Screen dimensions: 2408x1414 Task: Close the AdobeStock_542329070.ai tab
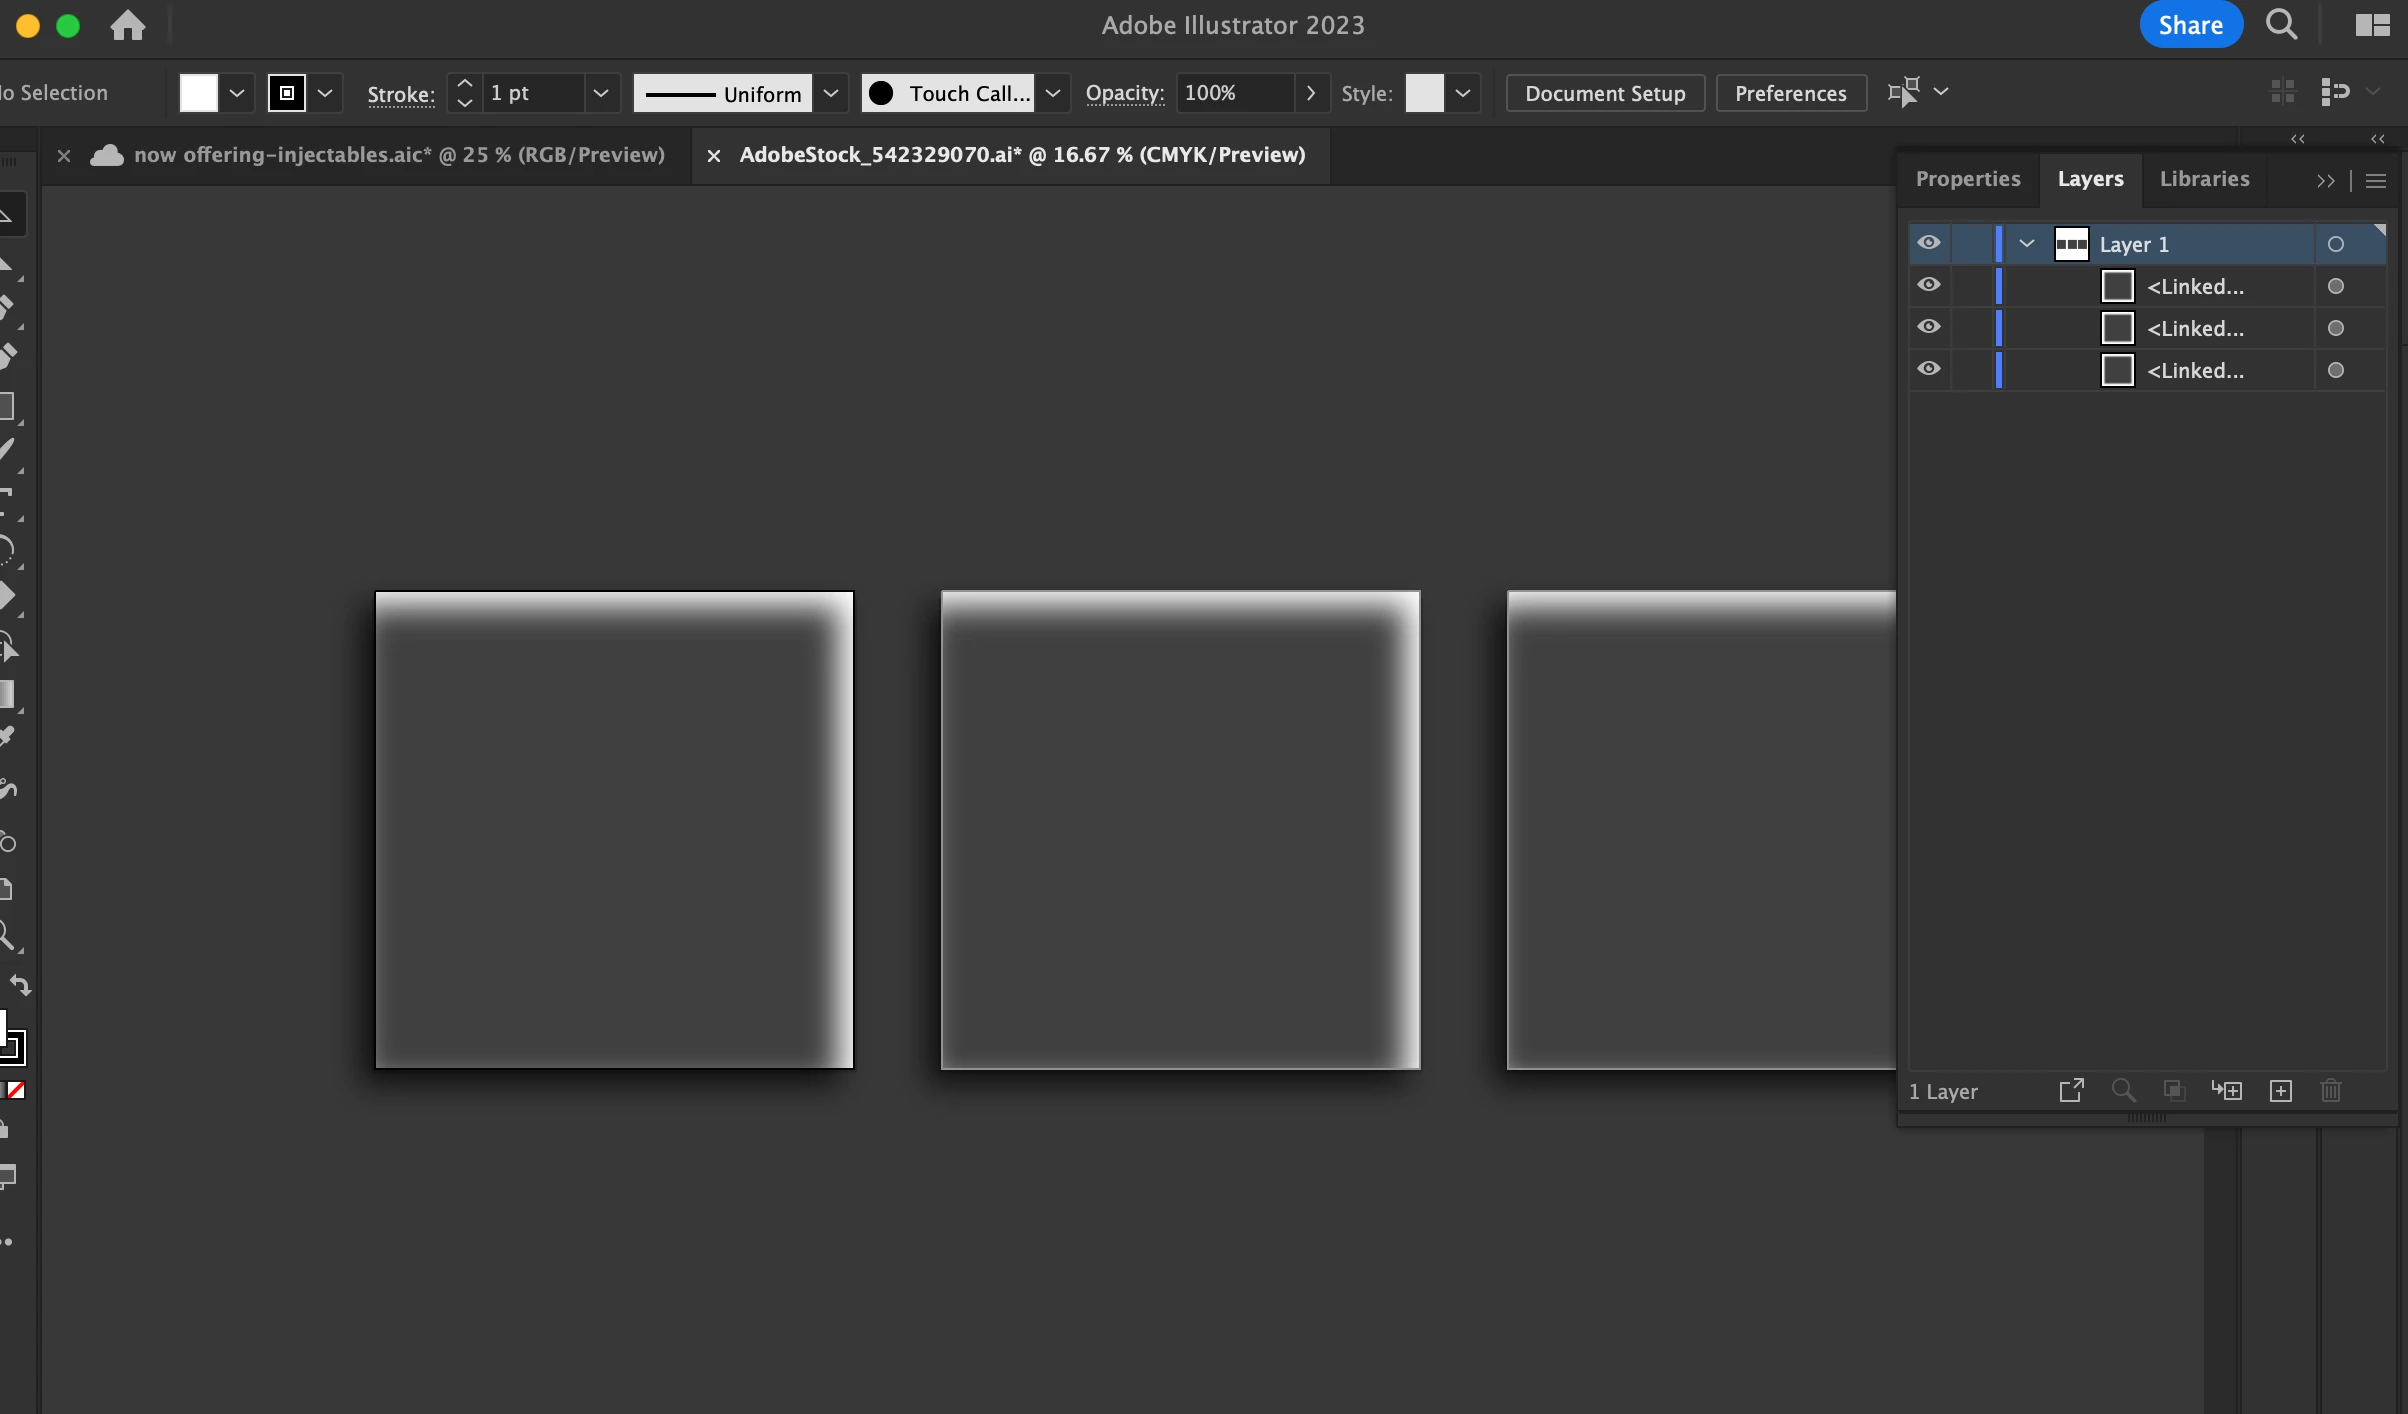[x=713, y=155]
